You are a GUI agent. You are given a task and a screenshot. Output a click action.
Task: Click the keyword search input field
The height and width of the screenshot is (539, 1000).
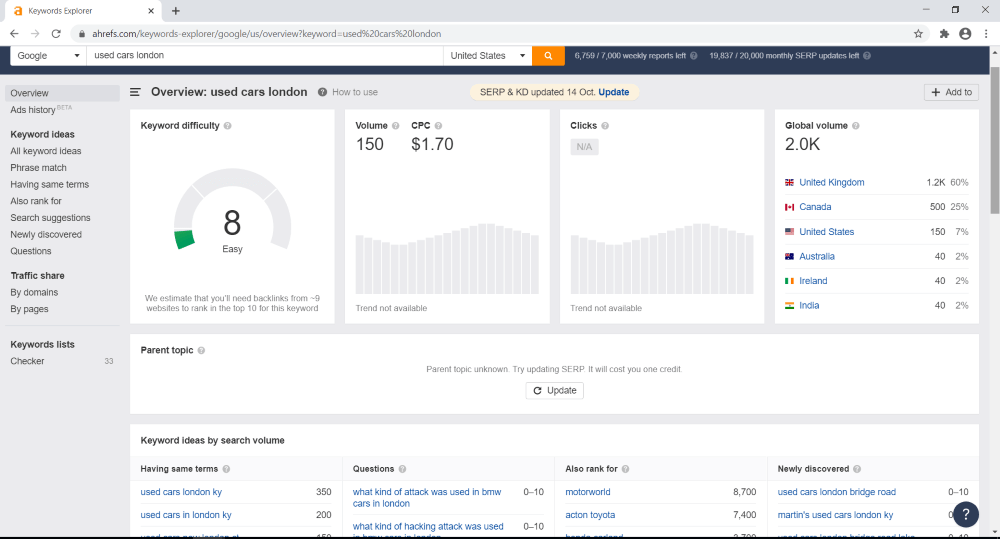pyautogui.click(x=265, y=56)
